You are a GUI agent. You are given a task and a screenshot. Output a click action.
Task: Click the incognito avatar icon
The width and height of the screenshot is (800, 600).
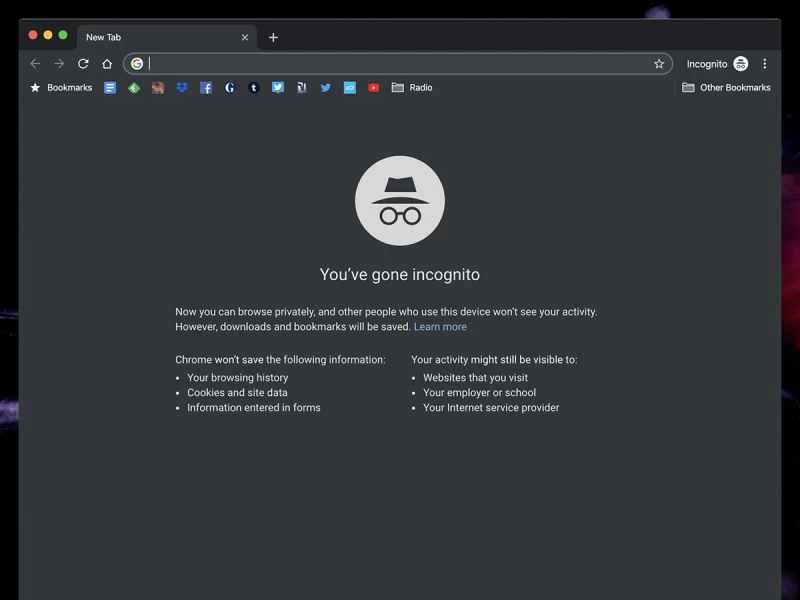click(739, 63)
